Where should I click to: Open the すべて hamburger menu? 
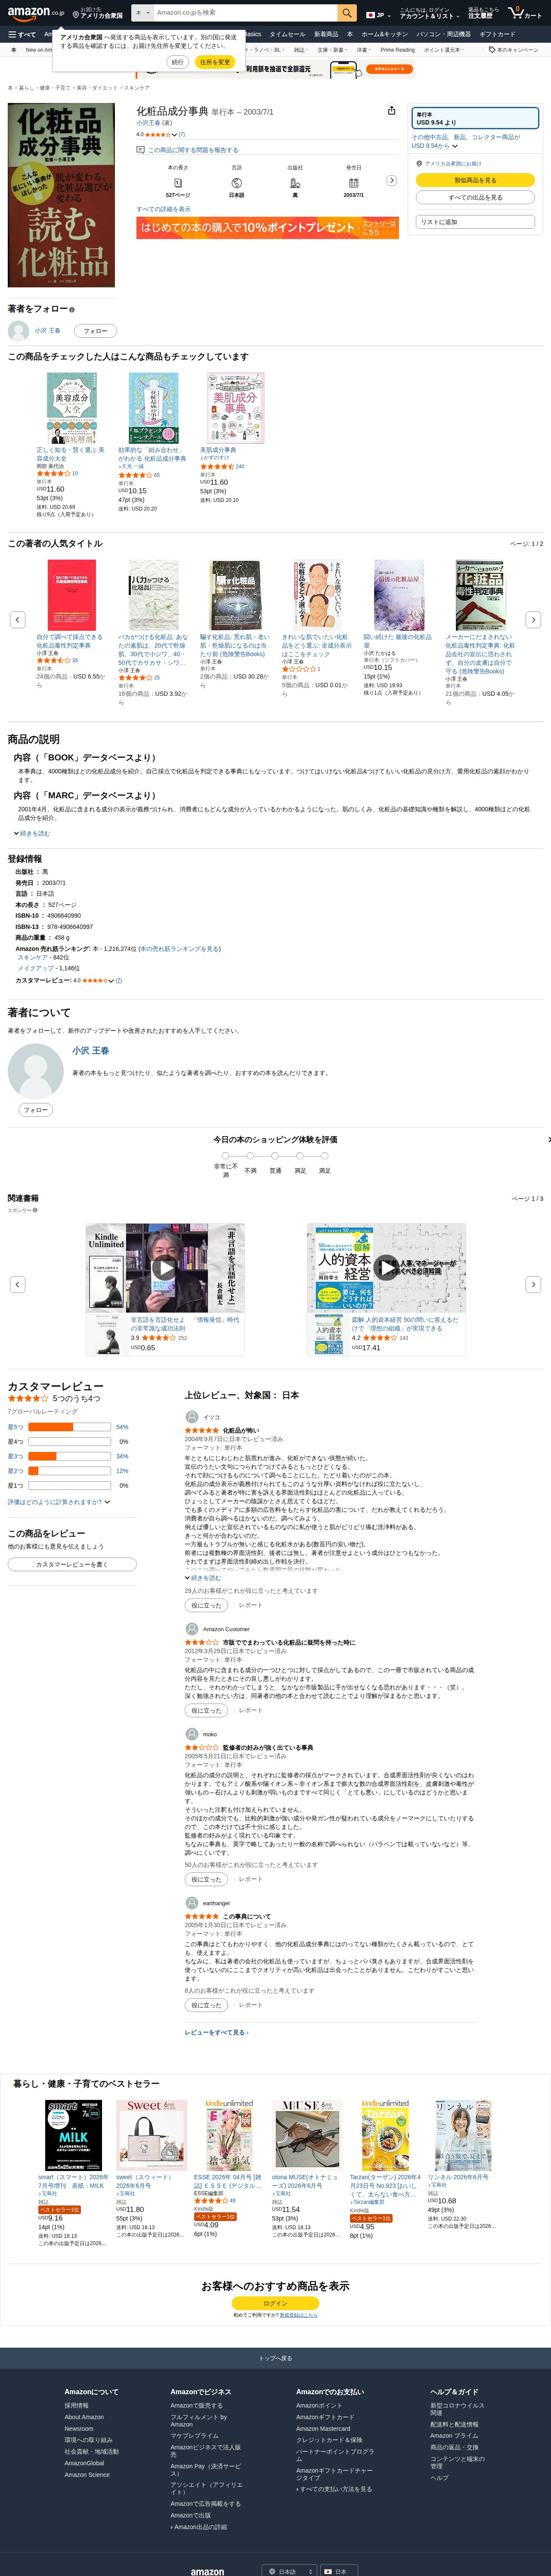click(22, 34)
